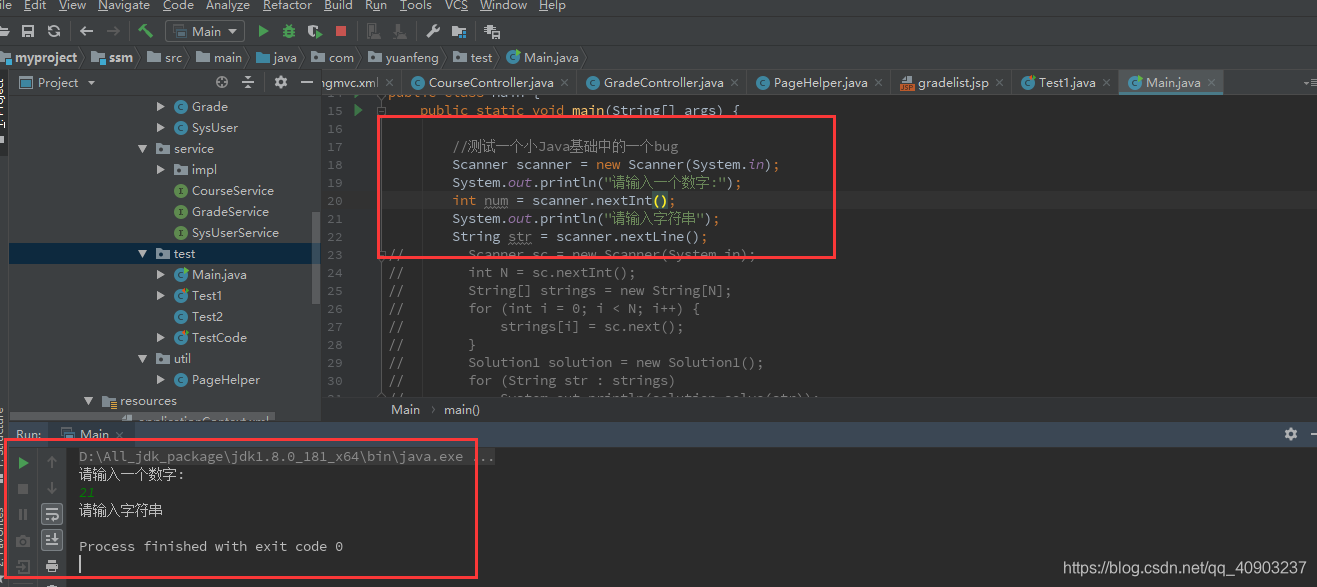Build the project using the hammer icon
This screenshot has height=587, width=1317.
[146, 31]
